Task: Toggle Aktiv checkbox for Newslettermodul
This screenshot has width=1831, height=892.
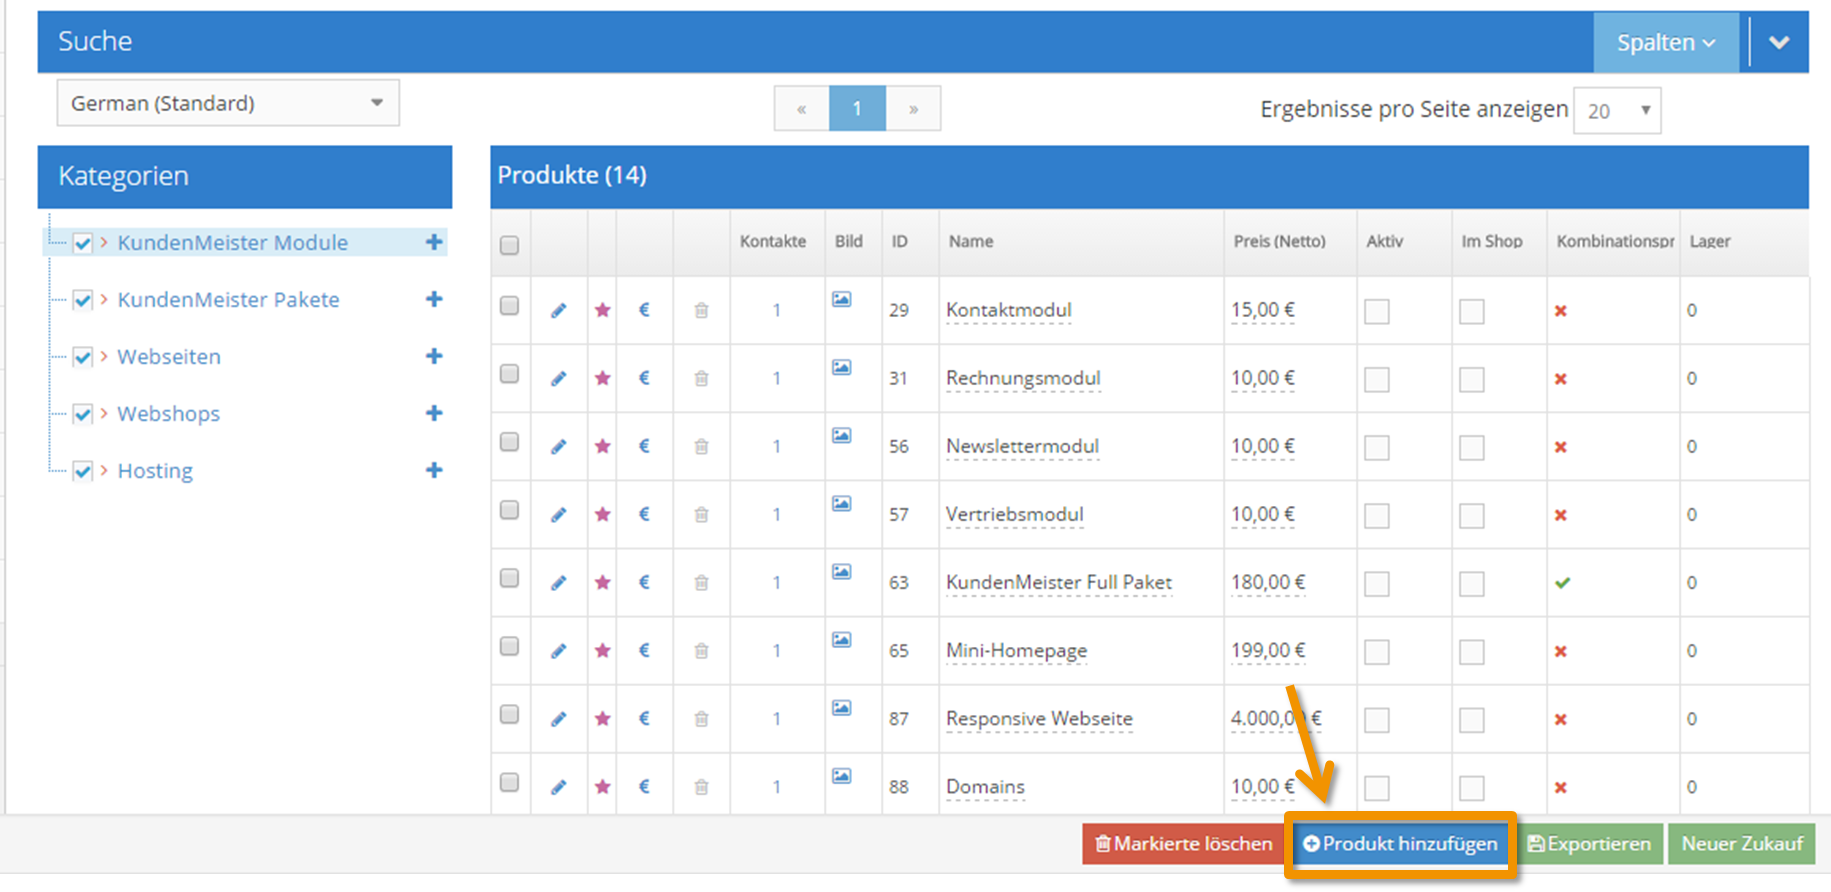Action: (x=1377, y=447)
